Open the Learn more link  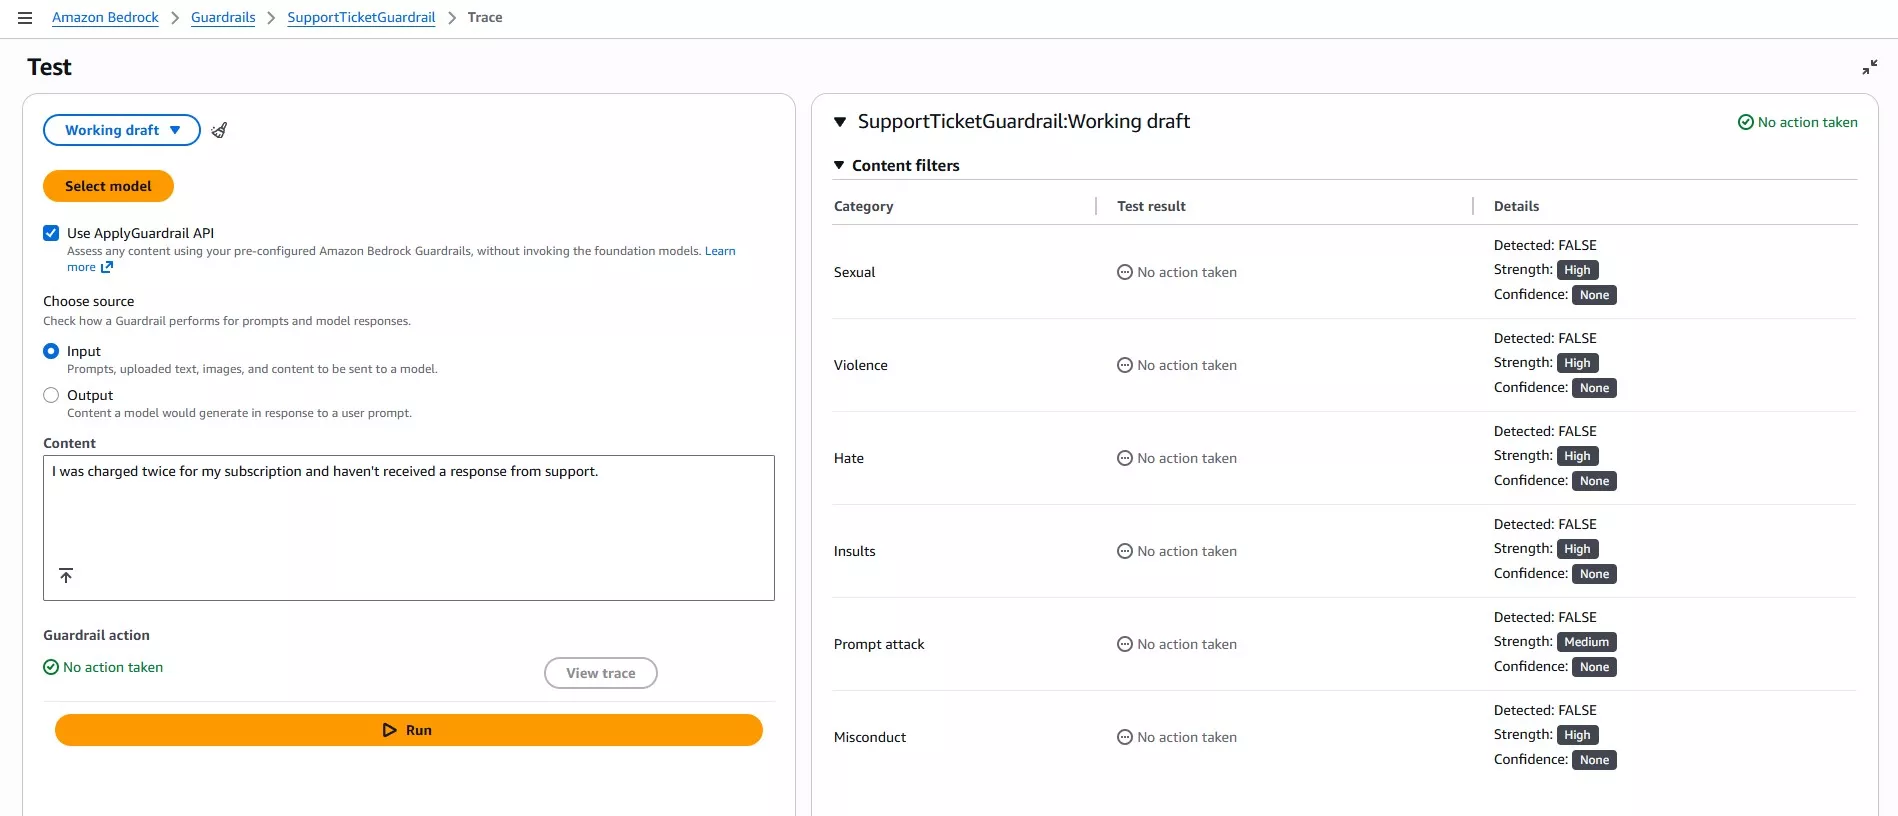[720, 251]
